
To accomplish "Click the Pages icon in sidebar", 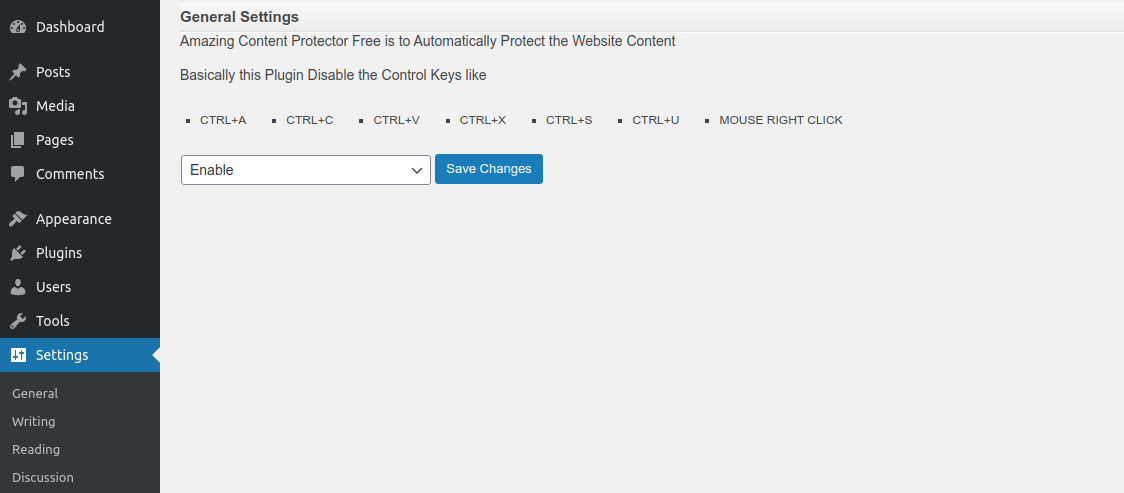I will click(x=18, y=140).
